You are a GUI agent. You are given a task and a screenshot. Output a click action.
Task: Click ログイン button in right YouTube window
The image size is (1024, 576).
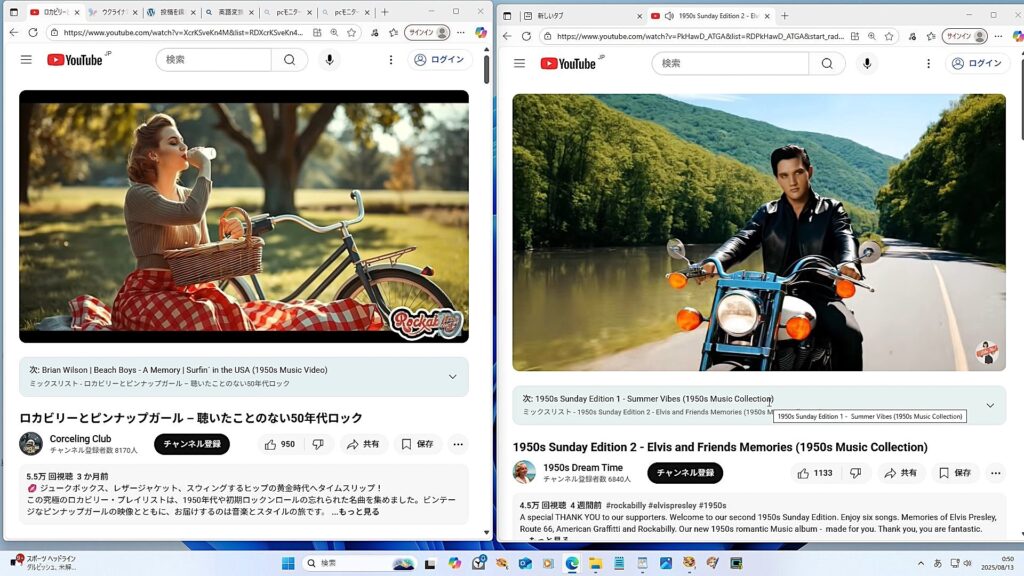(x=977, y=63)
